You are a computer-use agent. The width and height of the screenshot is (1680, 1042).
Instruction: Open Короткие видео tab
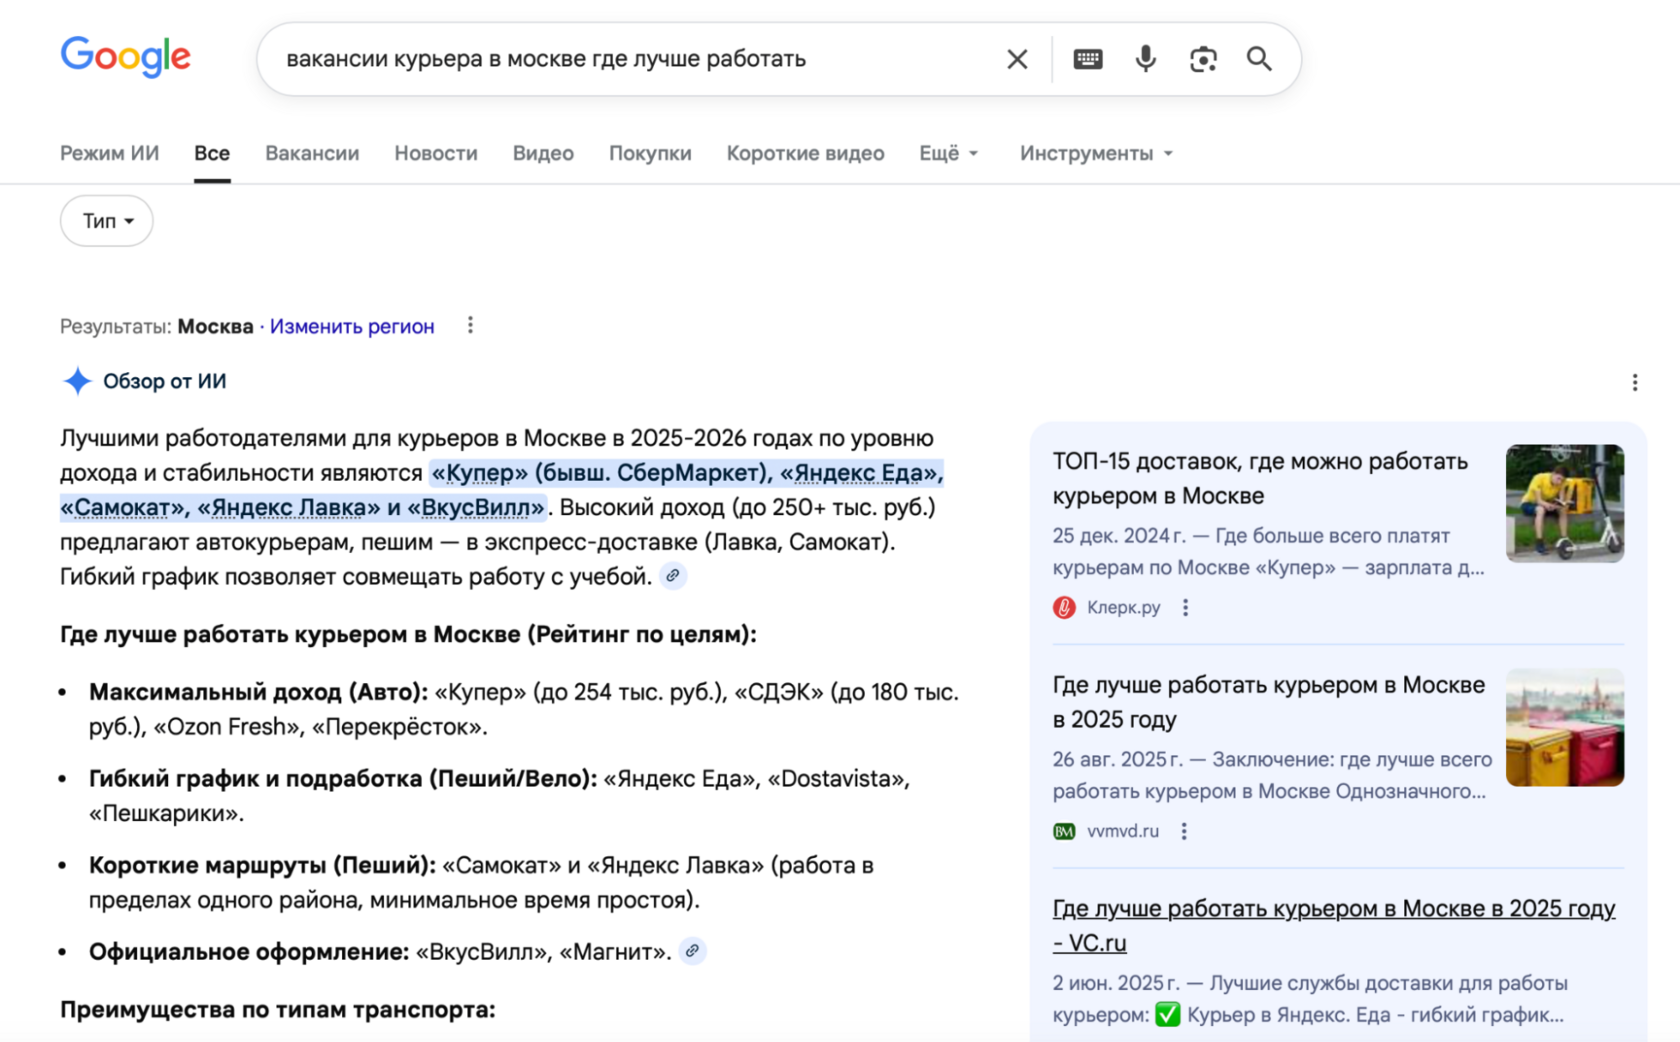click(x=805, y=153)
